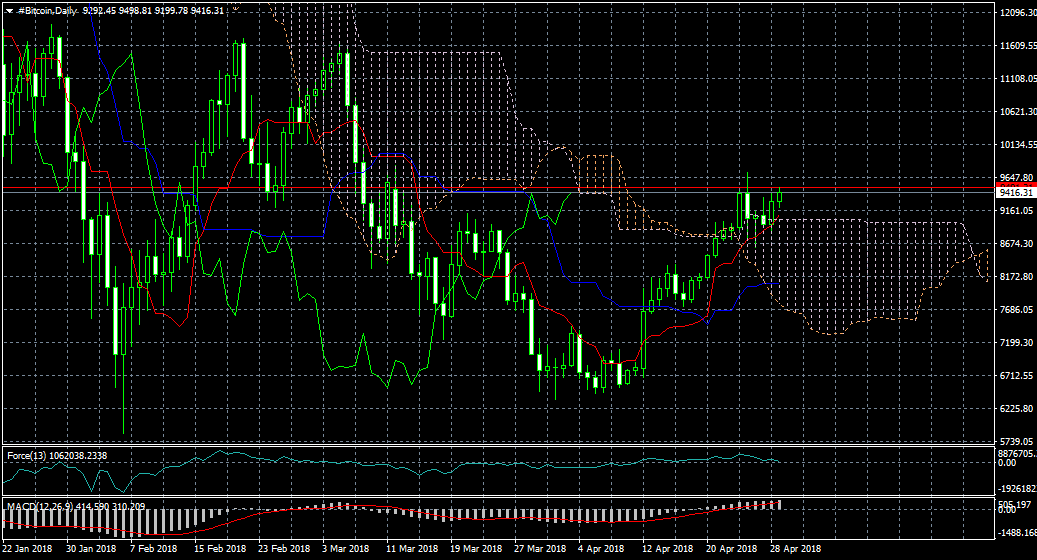Screen dimensions: 1037x560
Task: Click the 7199.30 price scale label
Action: tap(1017, 343)
